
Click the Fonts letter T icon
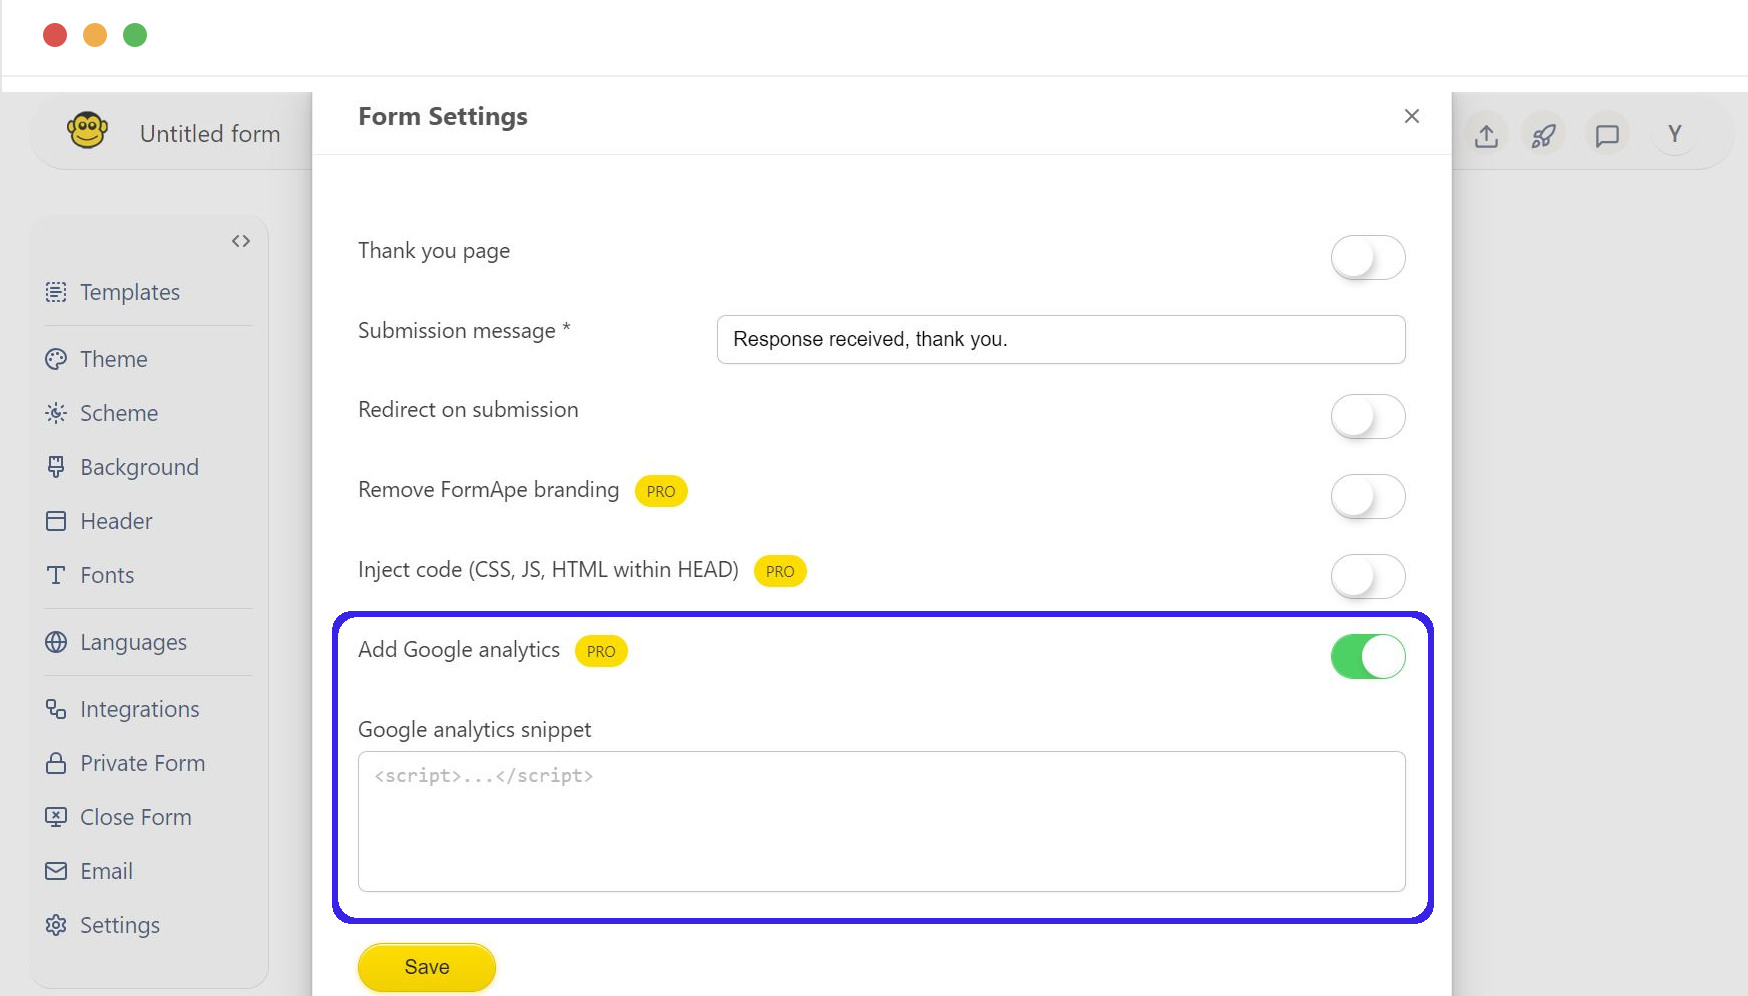(56, 575)
